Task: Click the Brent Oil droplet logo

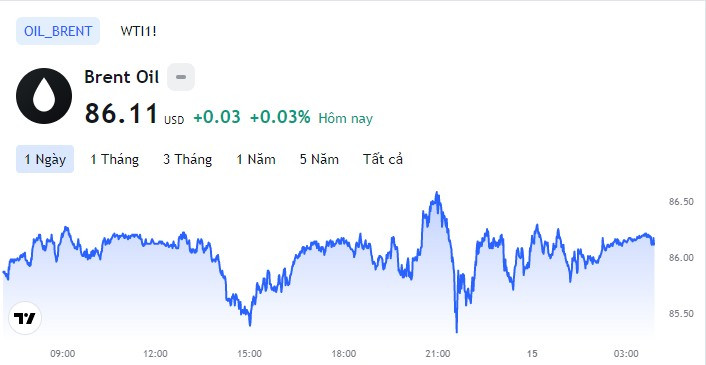Action: [44, 96]
